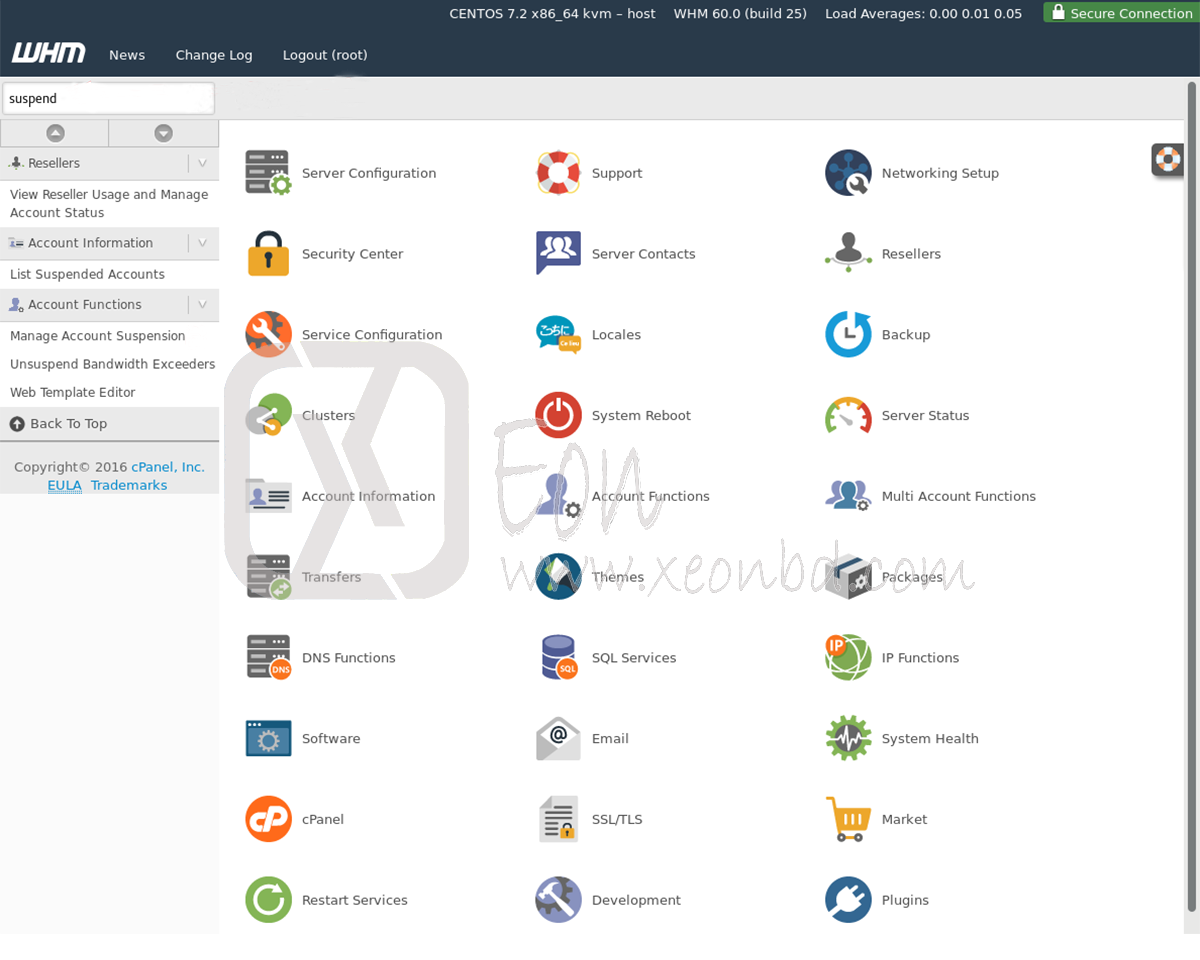Viewport: 1200px width, 960px height.
Task: Select the SQL Services database icon
Action: click(558, 657)
